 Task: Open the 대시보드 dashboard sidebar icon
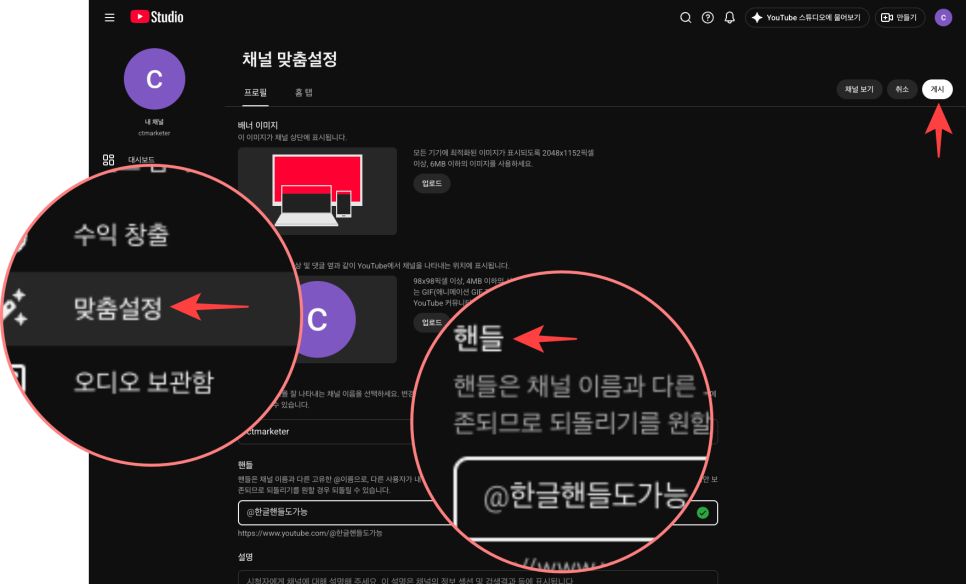coord(108,160)
